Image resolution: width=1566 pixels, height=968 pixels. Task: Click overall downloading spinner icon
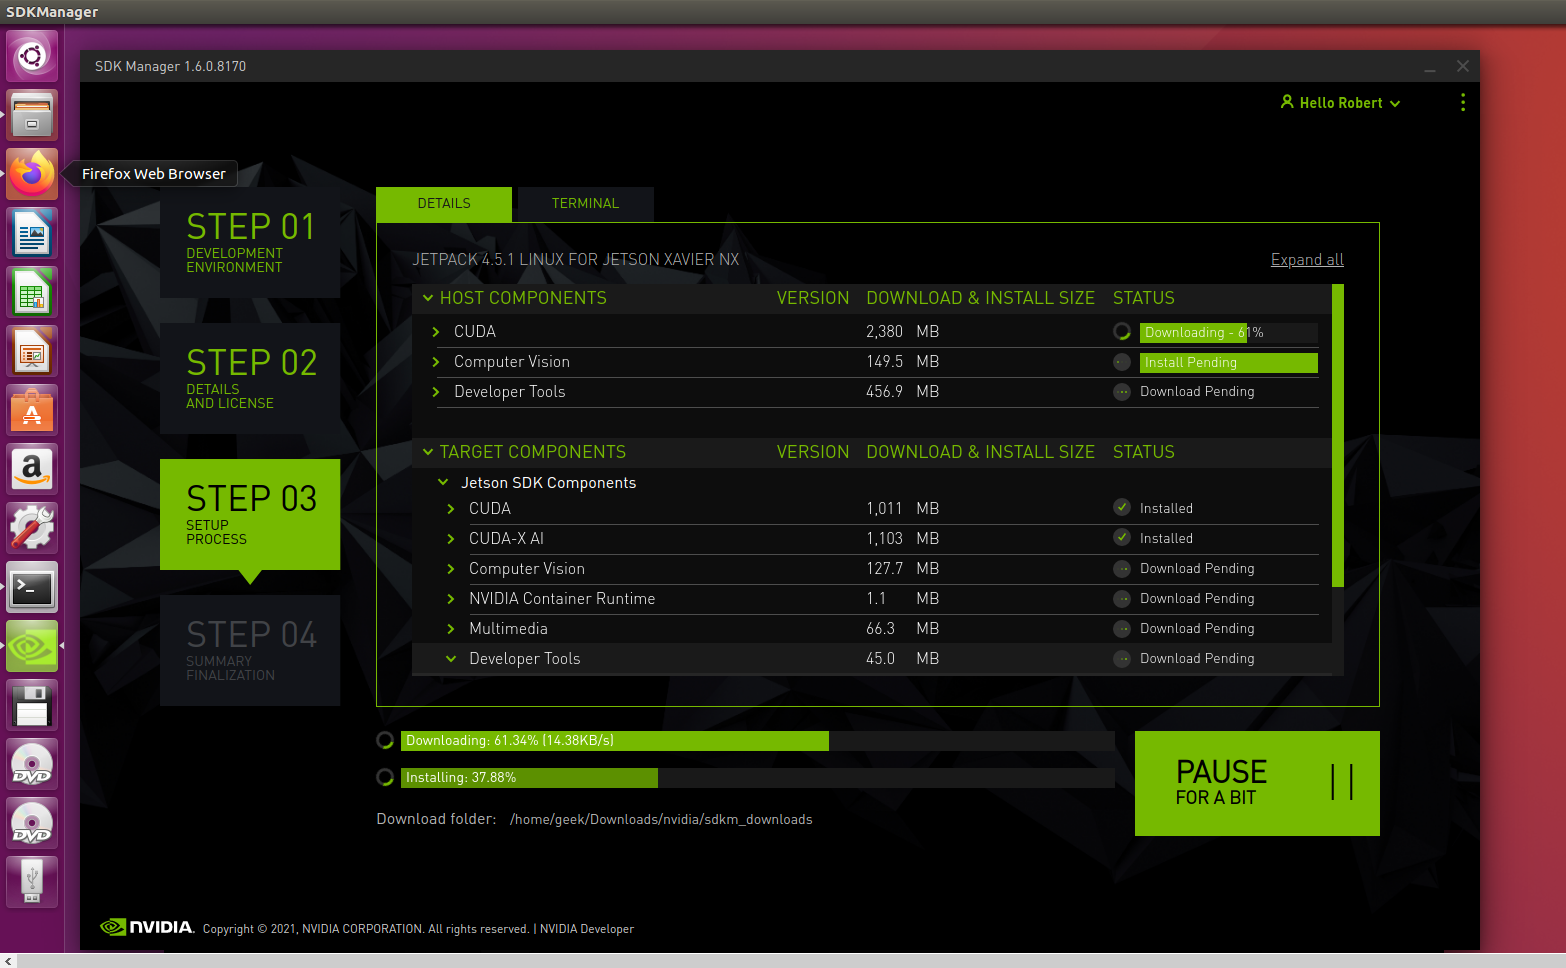385,741
